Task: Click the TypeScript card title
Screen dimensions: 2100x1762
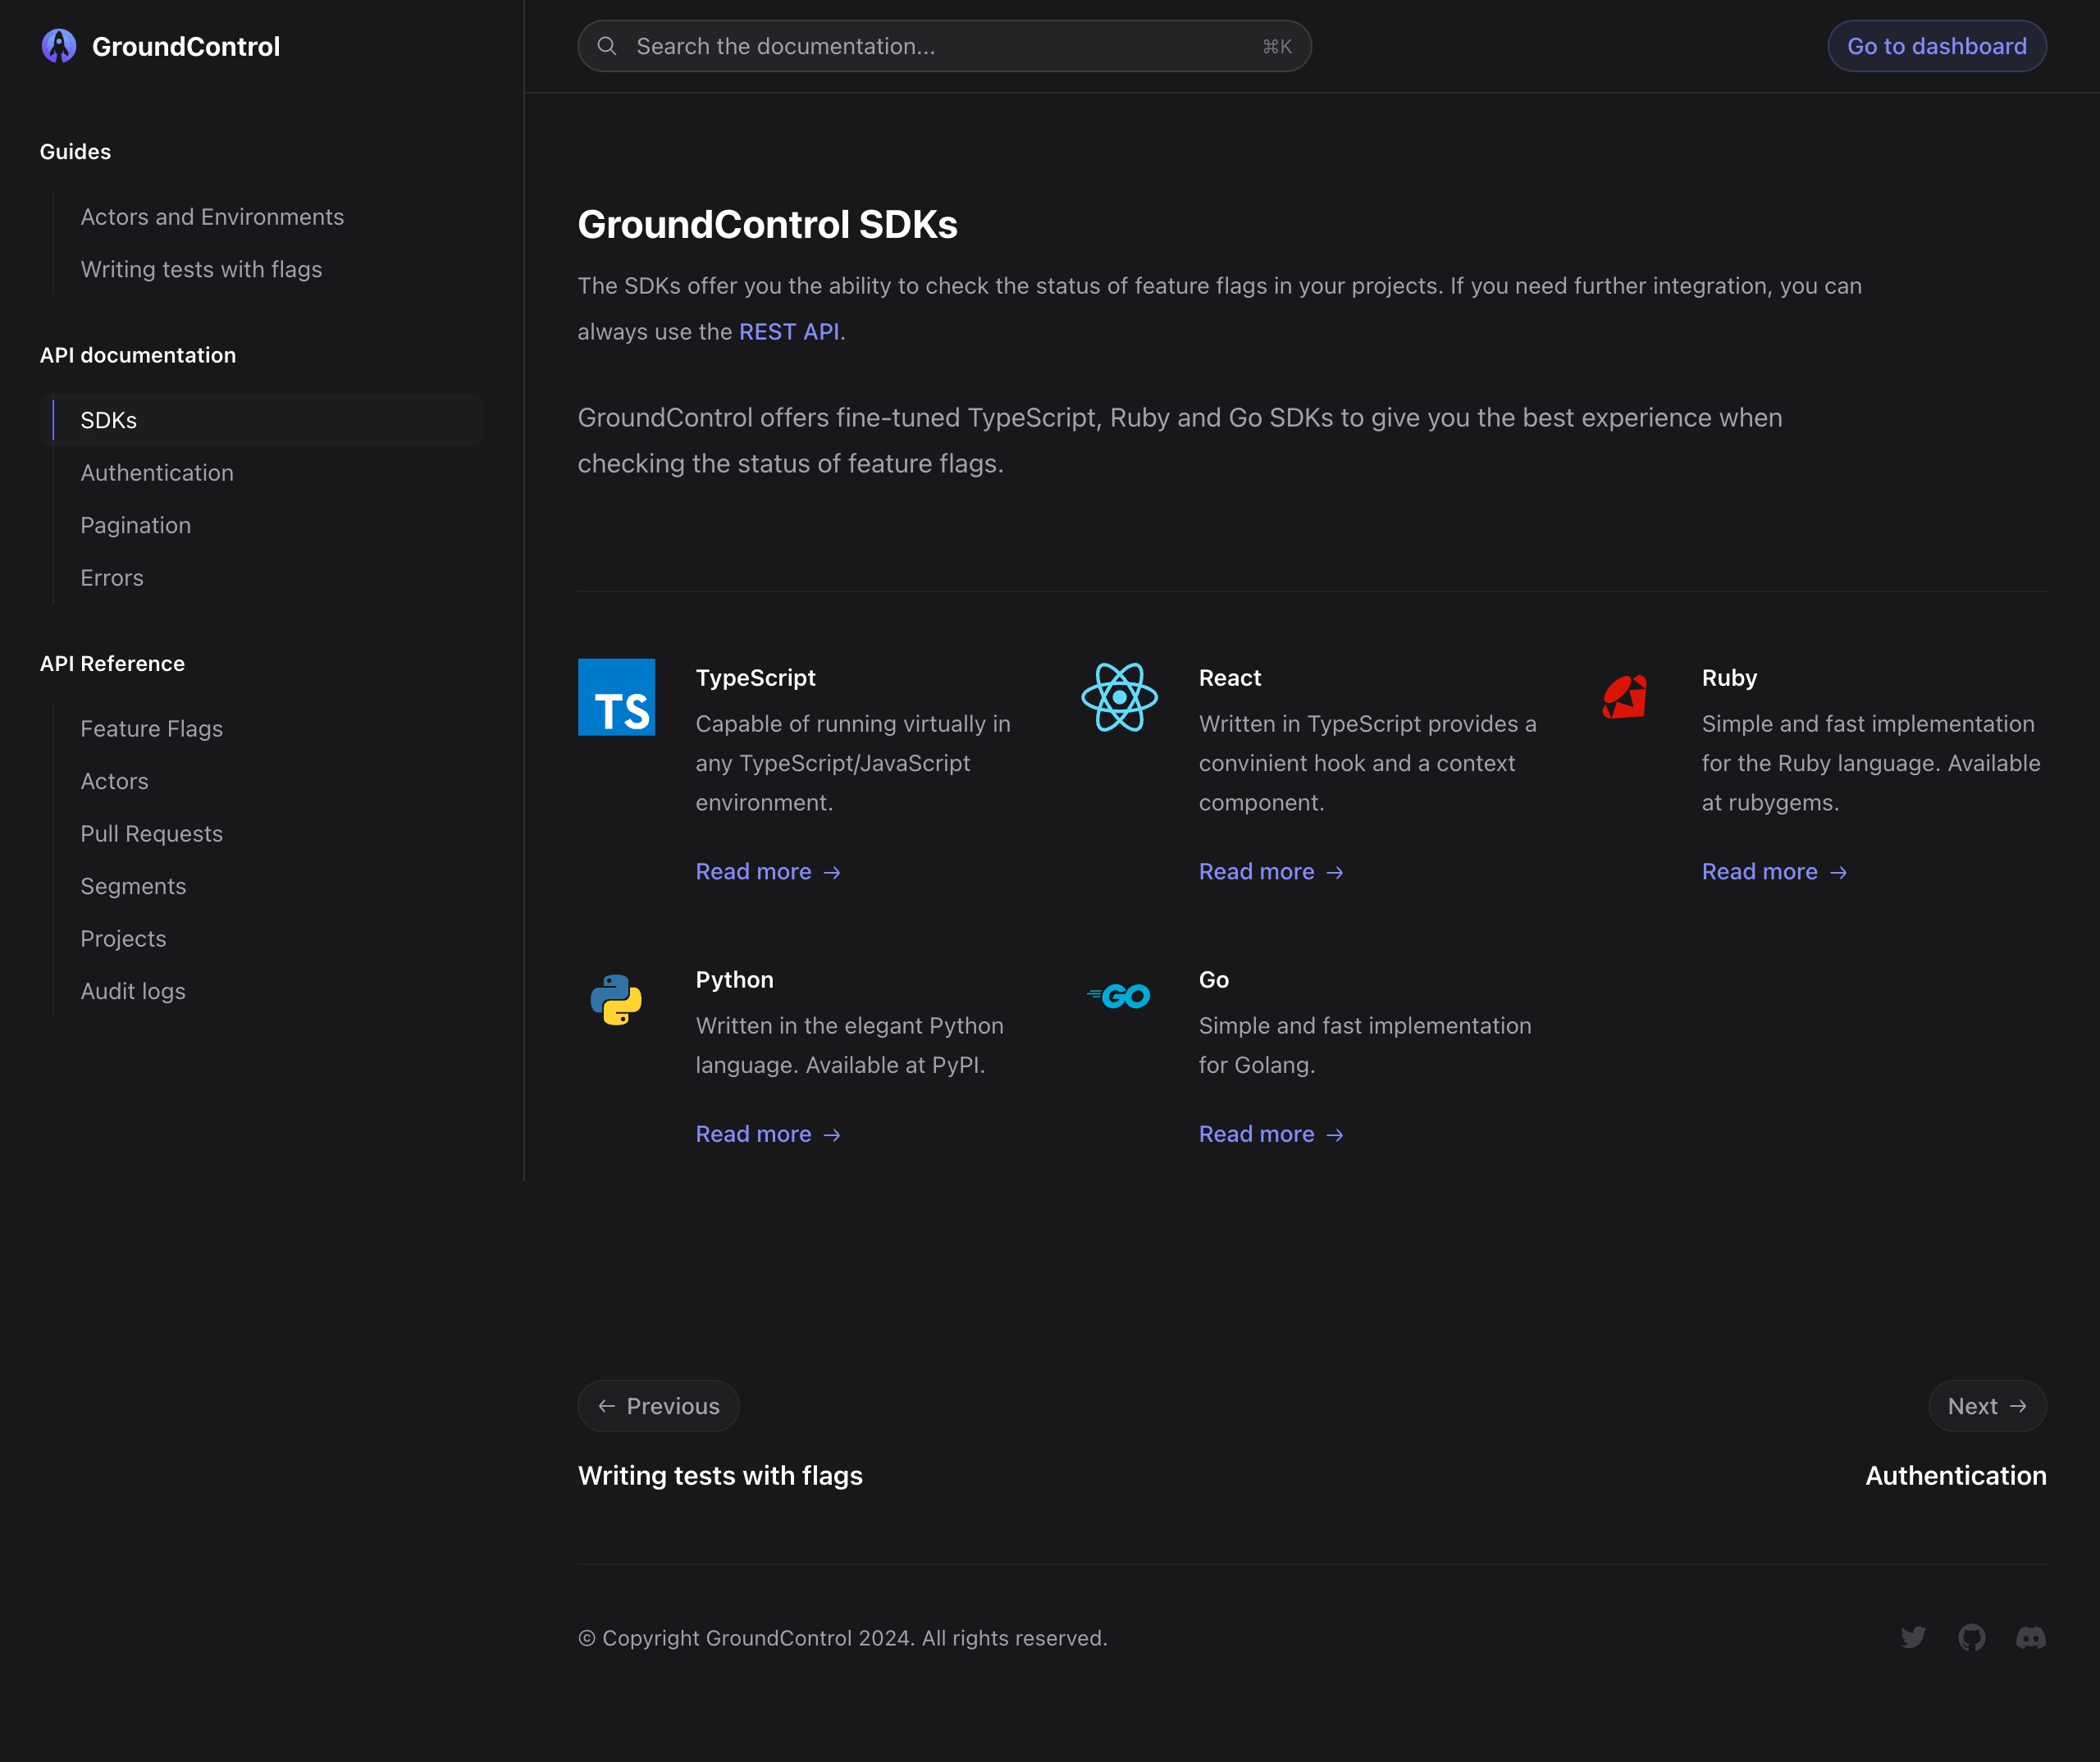Action: (756, 678)
